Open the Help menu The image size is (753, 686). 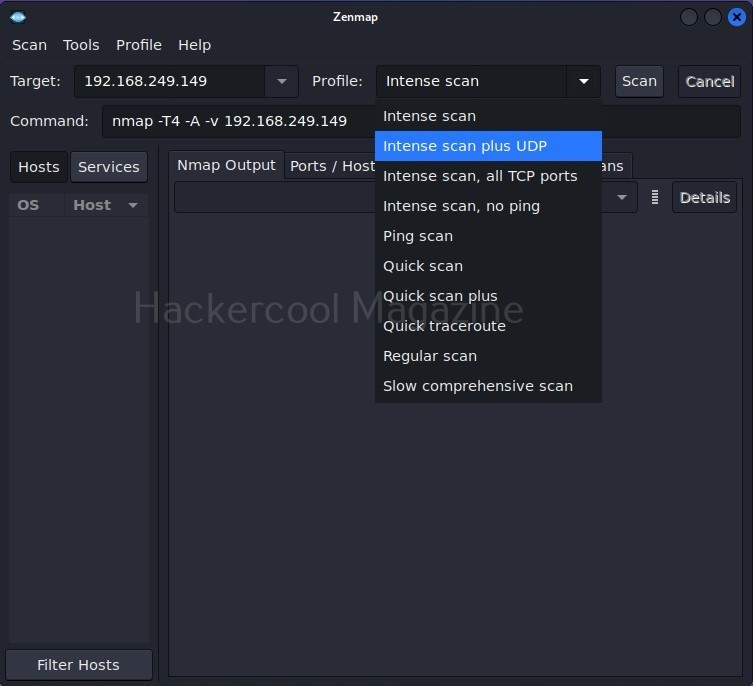194,45
